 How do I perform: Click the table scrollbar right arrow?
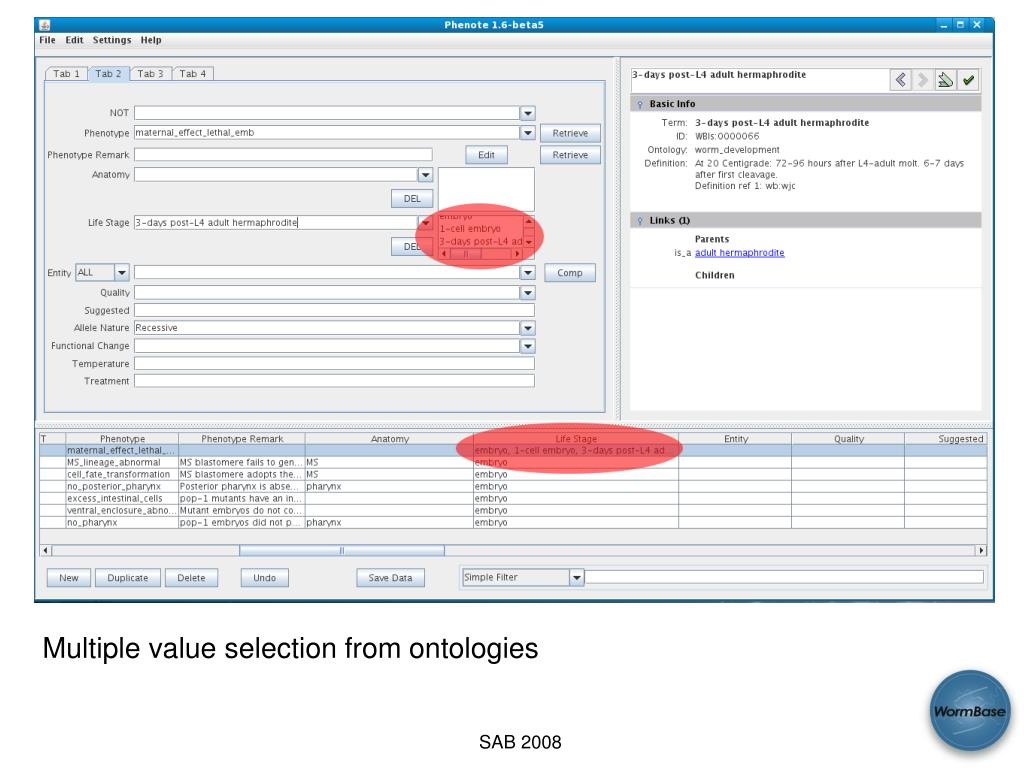coord(981,551)
